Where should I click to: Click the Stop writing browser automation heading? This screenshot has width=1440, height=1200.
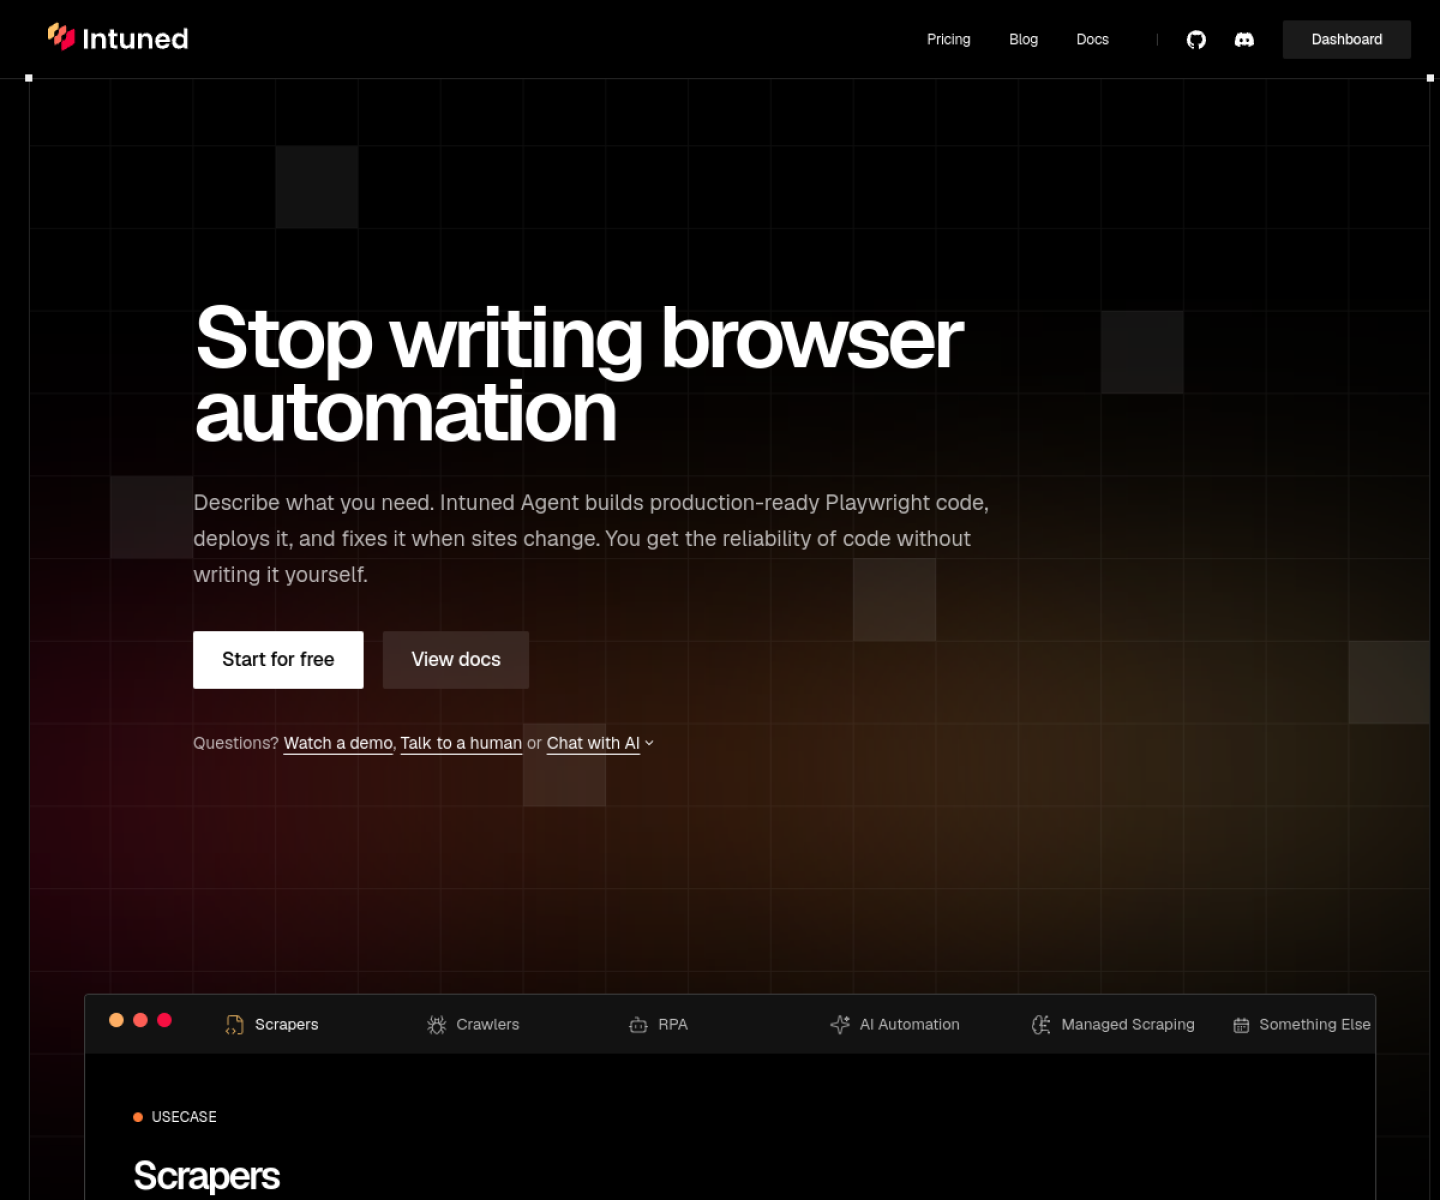pos(579,374)
